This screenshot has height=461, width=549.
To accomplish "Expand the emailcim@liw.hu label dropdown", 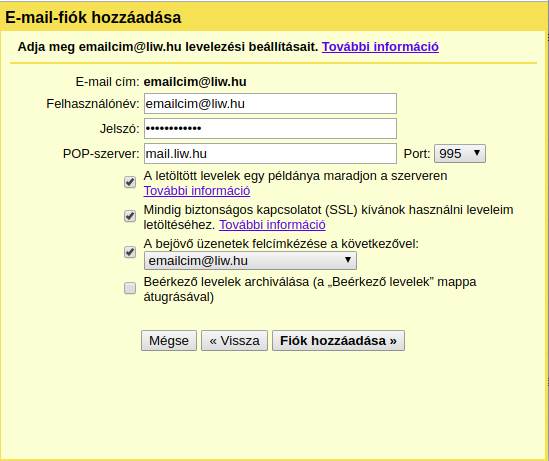I will click(250, 260).
